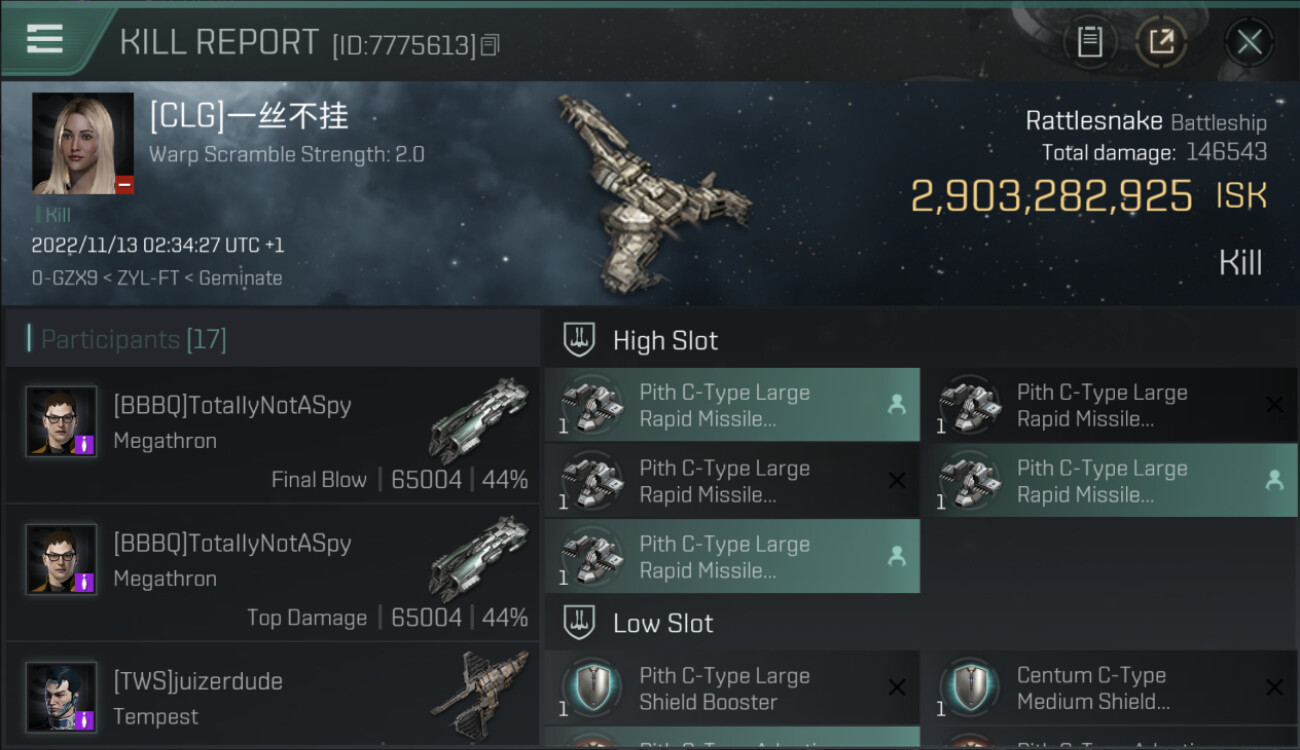1300x750 pixels.
Task: Close the Kill Report window
Action: (x=1249, y=42)
